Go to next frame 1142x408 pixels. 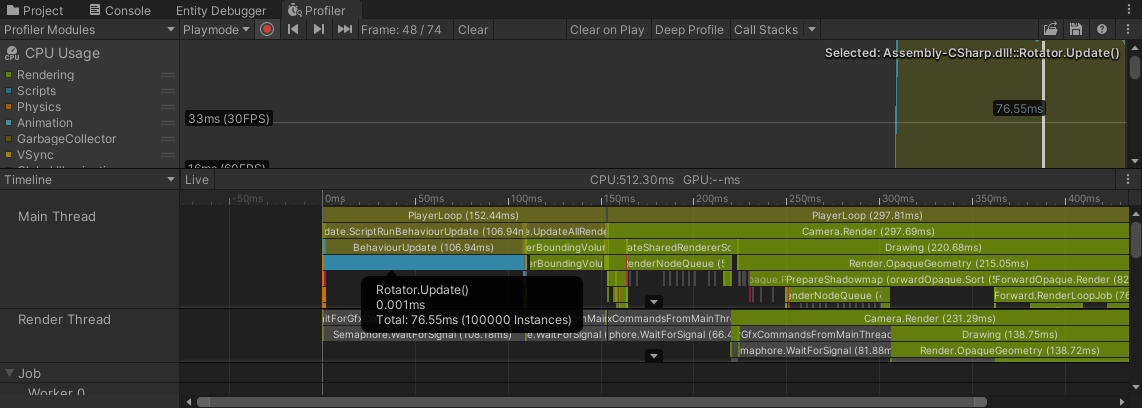pyautogui.click(x=318, y=30)
